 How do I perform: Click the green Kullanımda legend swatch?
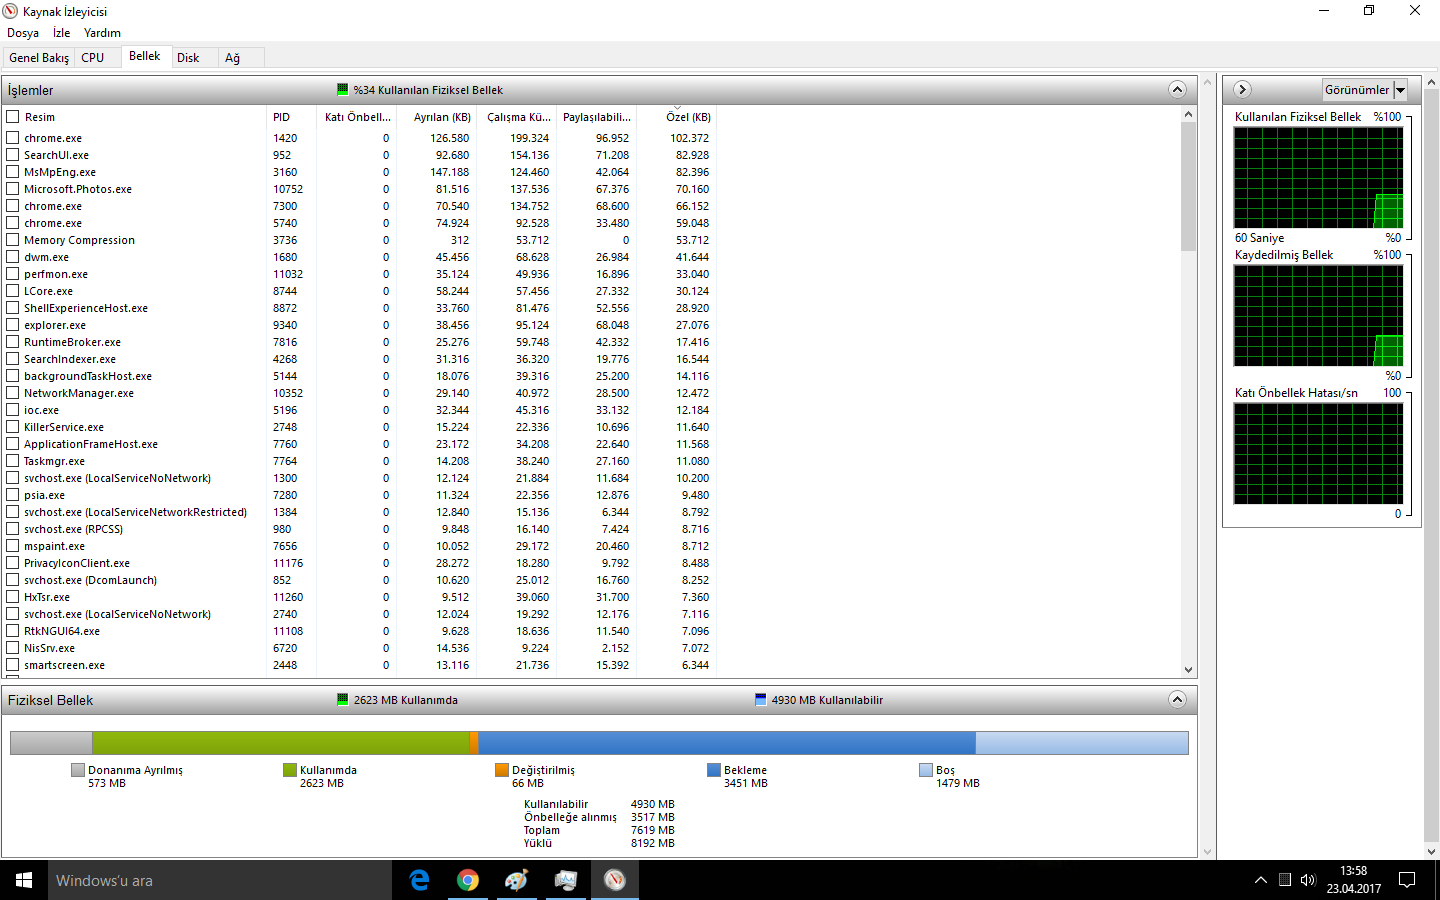290,770
